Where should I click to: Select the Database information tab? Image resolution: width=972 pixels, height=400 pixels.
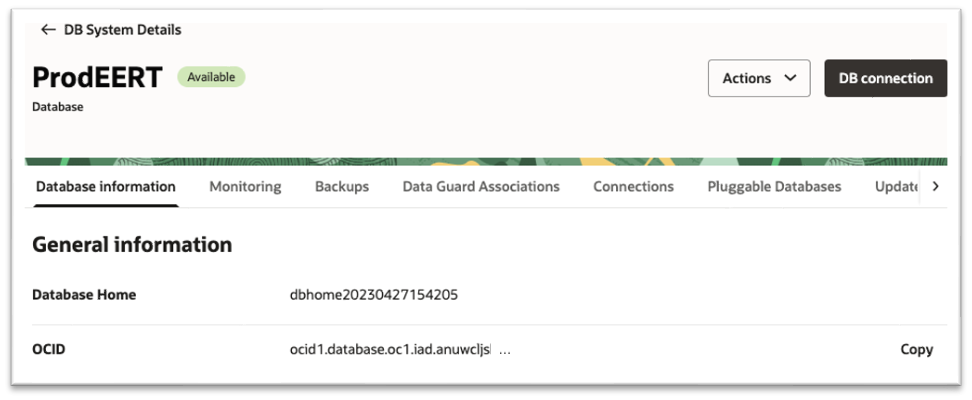click(x=105, y=187)
